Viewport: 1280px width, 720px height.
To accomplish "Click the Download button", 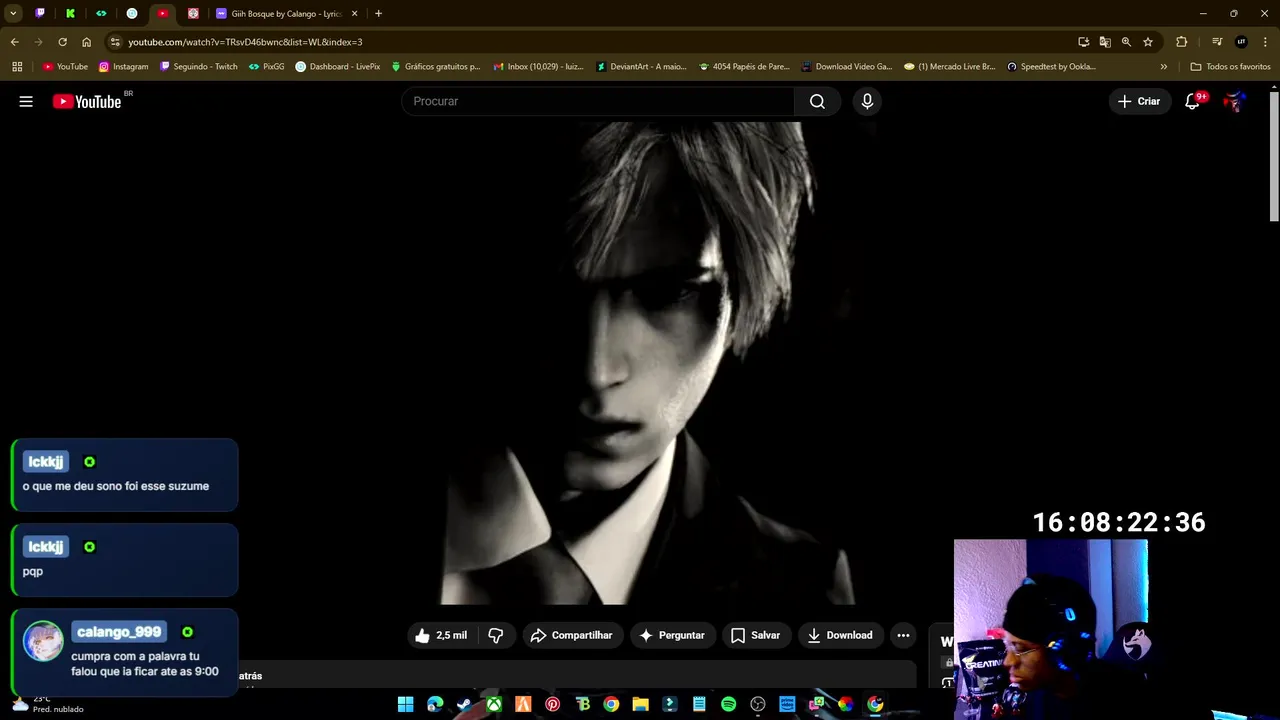I will (840, 635).
